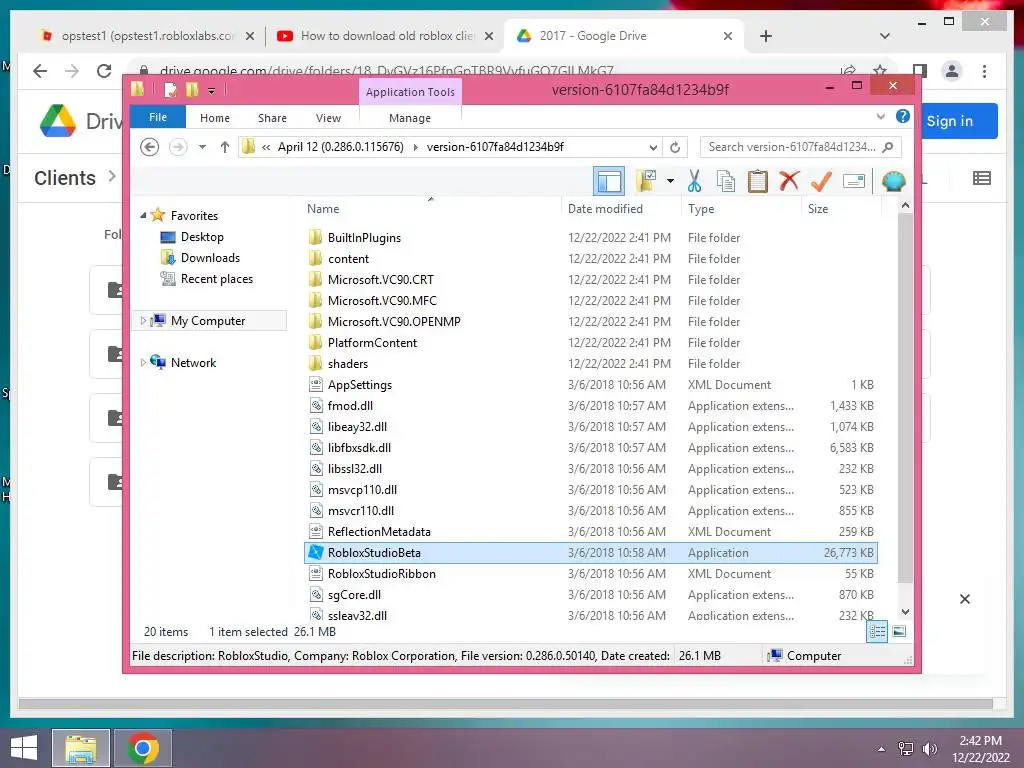
Task: Select the PlatformContent folder
Action: (372, 342)
